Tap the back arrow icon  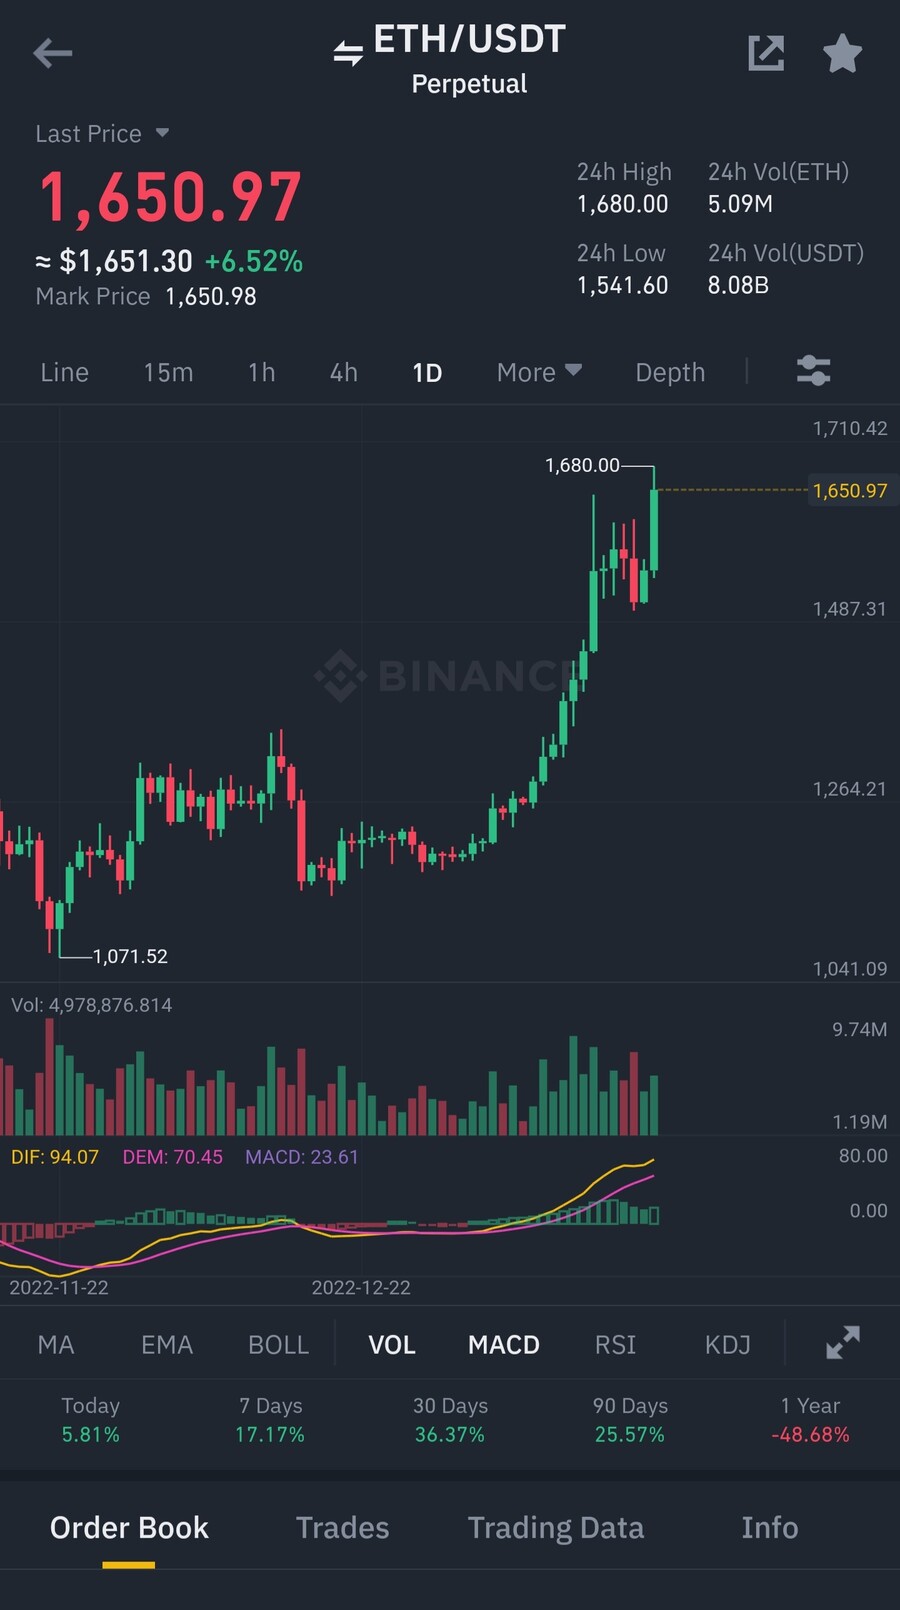click(53, 53)
